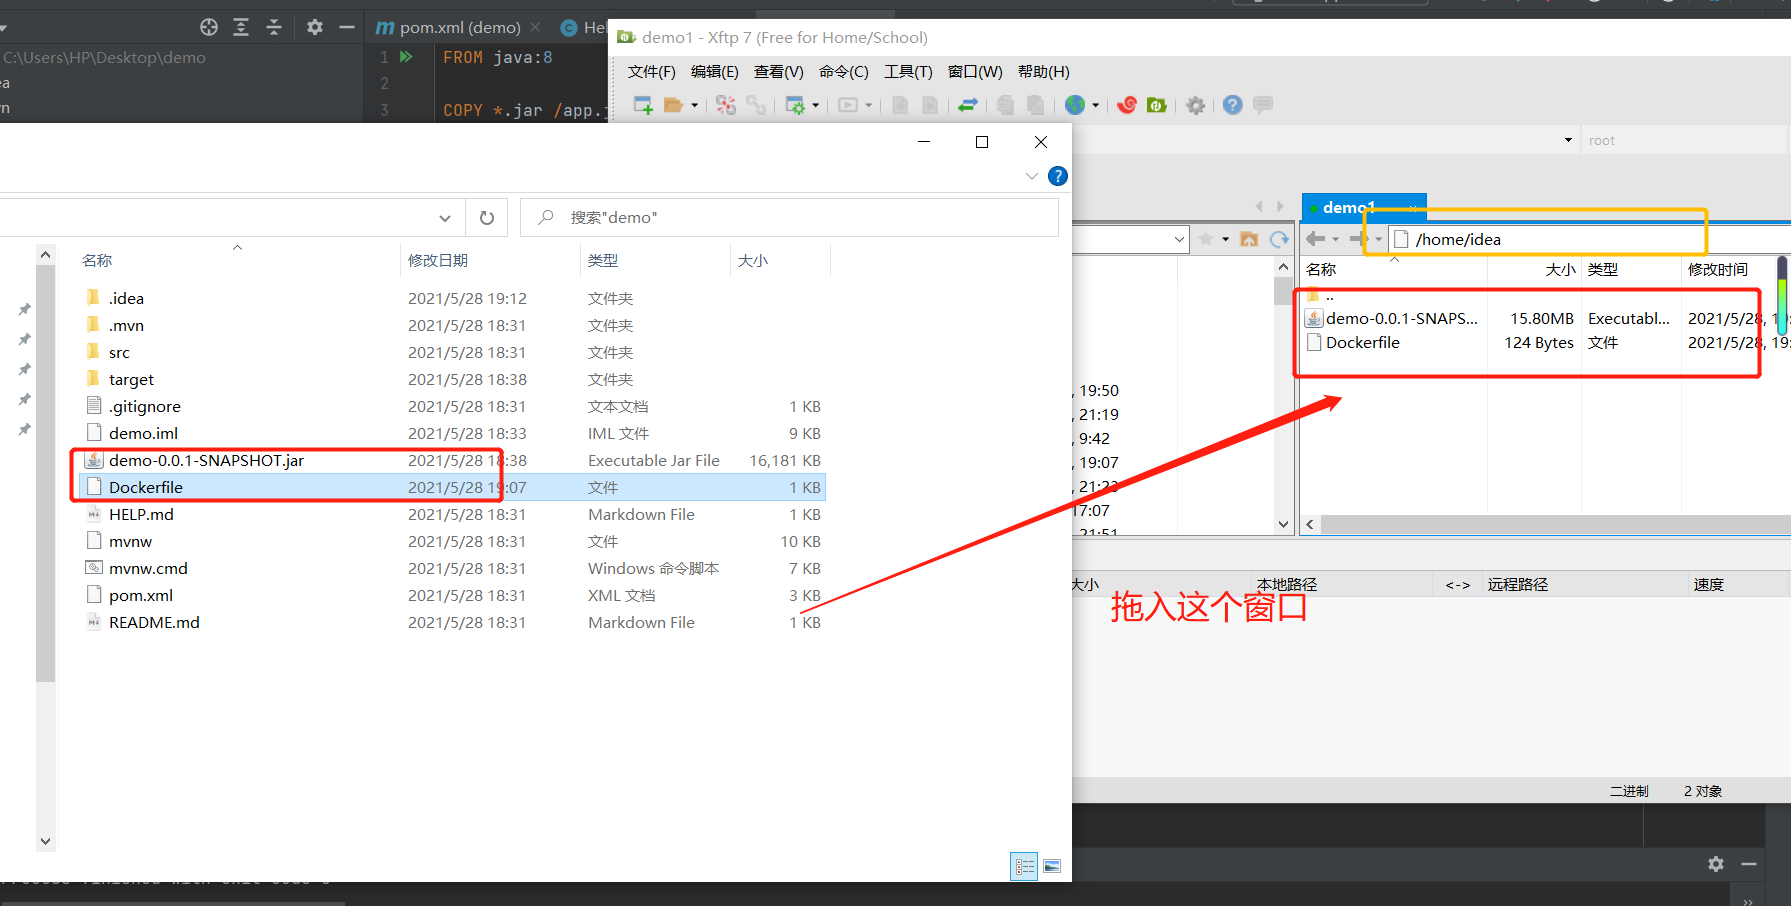
Task: Click the Explorer search "demo" box
Action: coord(789,217)
